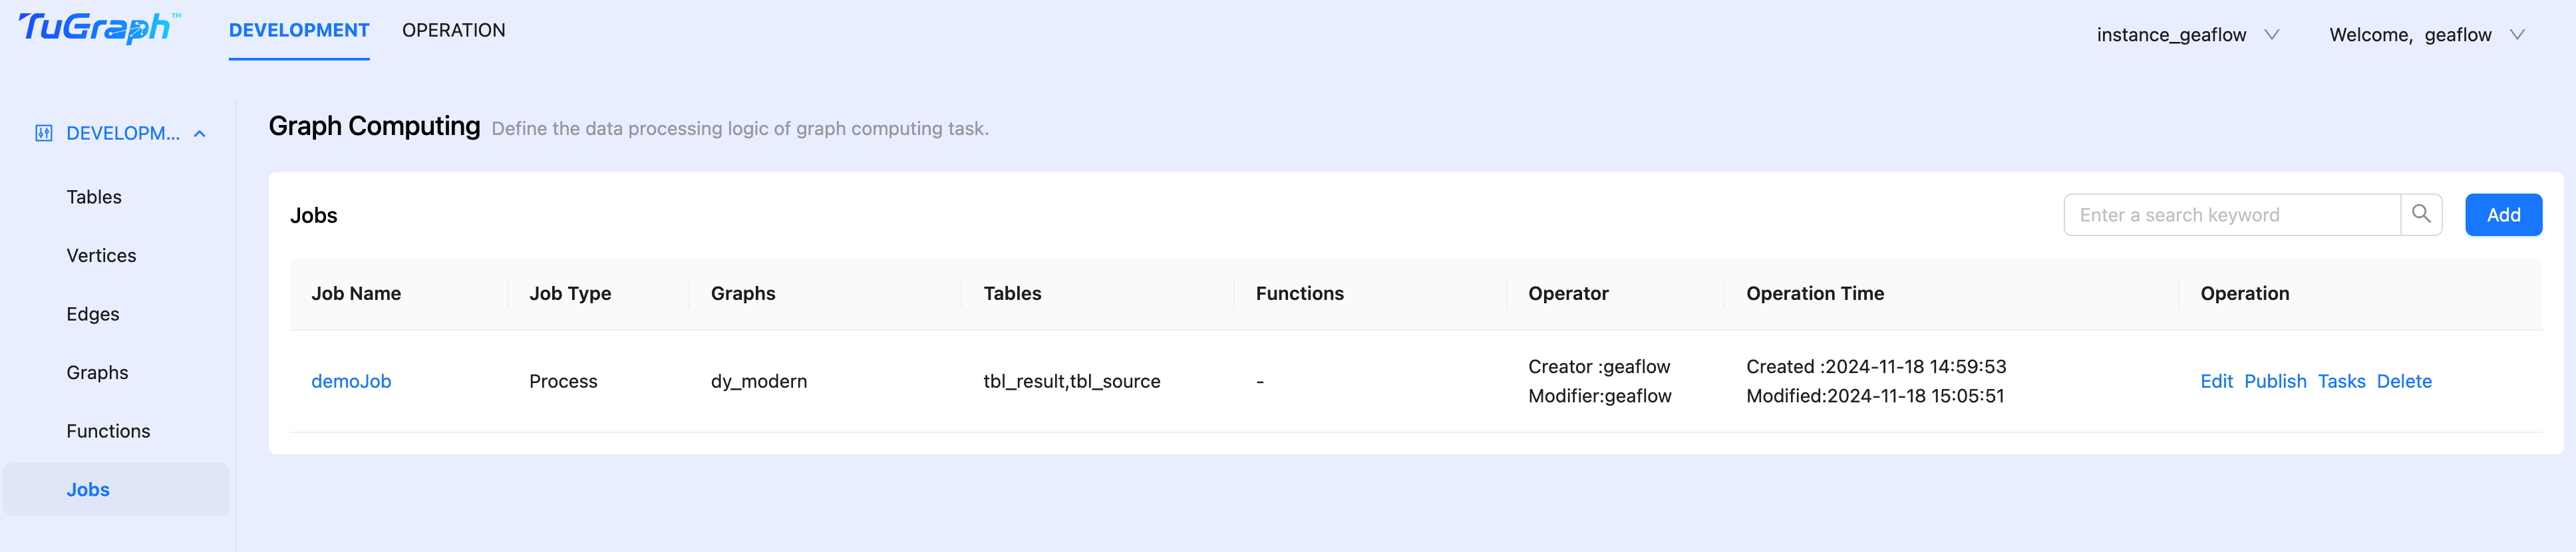Screen dimensions: 2576x552
Task: Click Edit for demoJob
Action: pos(2217,381)
